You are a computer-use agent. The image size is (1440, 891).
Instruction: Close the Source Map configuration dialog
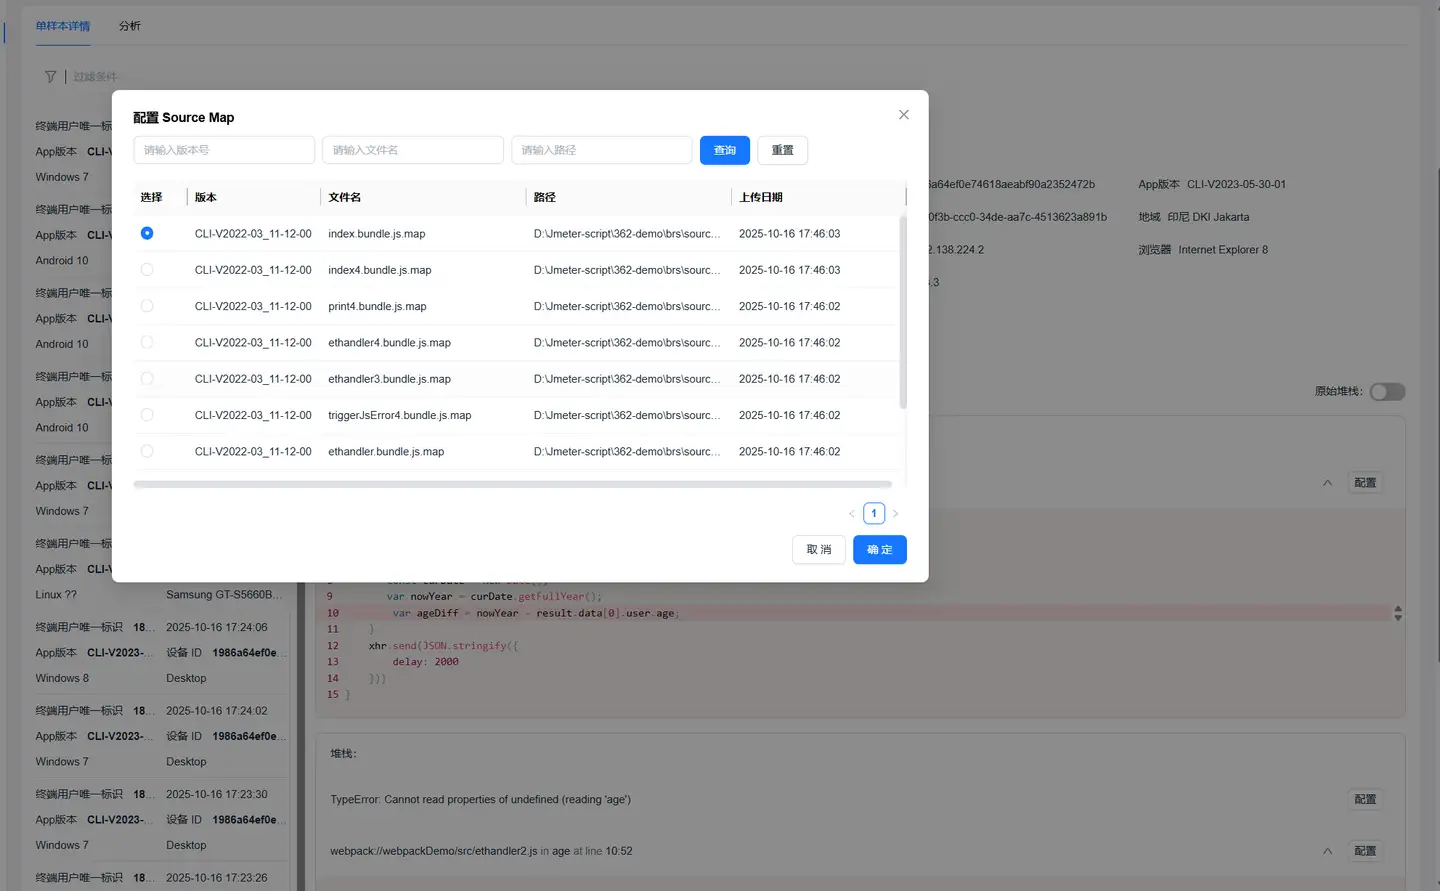point(903,115)
